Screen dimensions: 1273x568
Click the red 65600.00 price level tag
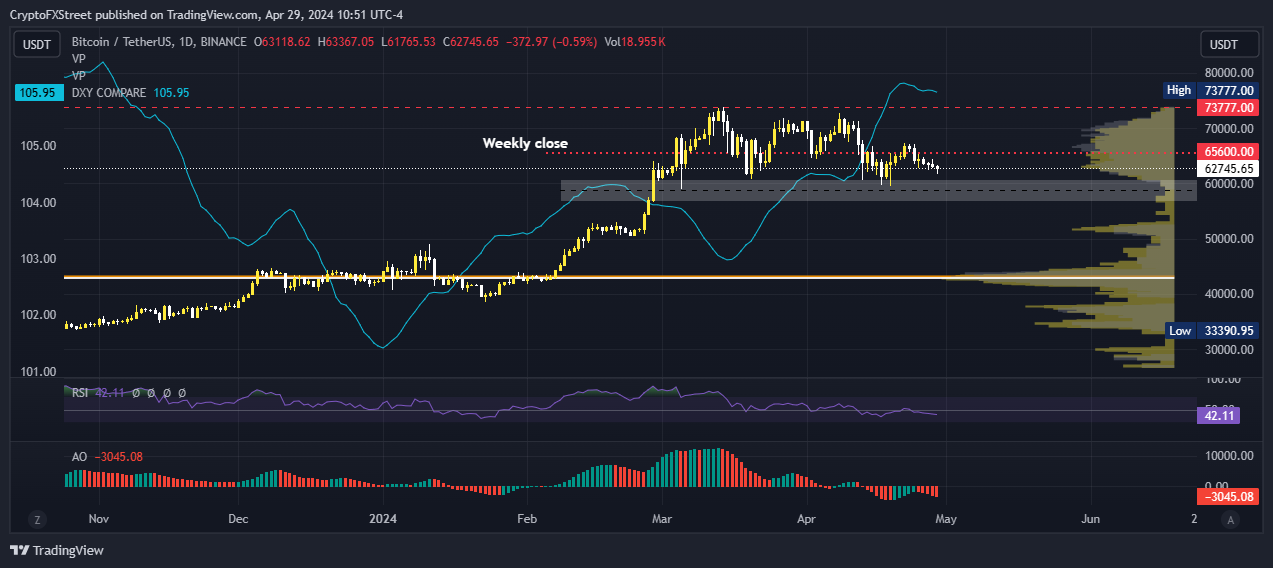(x=1227, y=152)
